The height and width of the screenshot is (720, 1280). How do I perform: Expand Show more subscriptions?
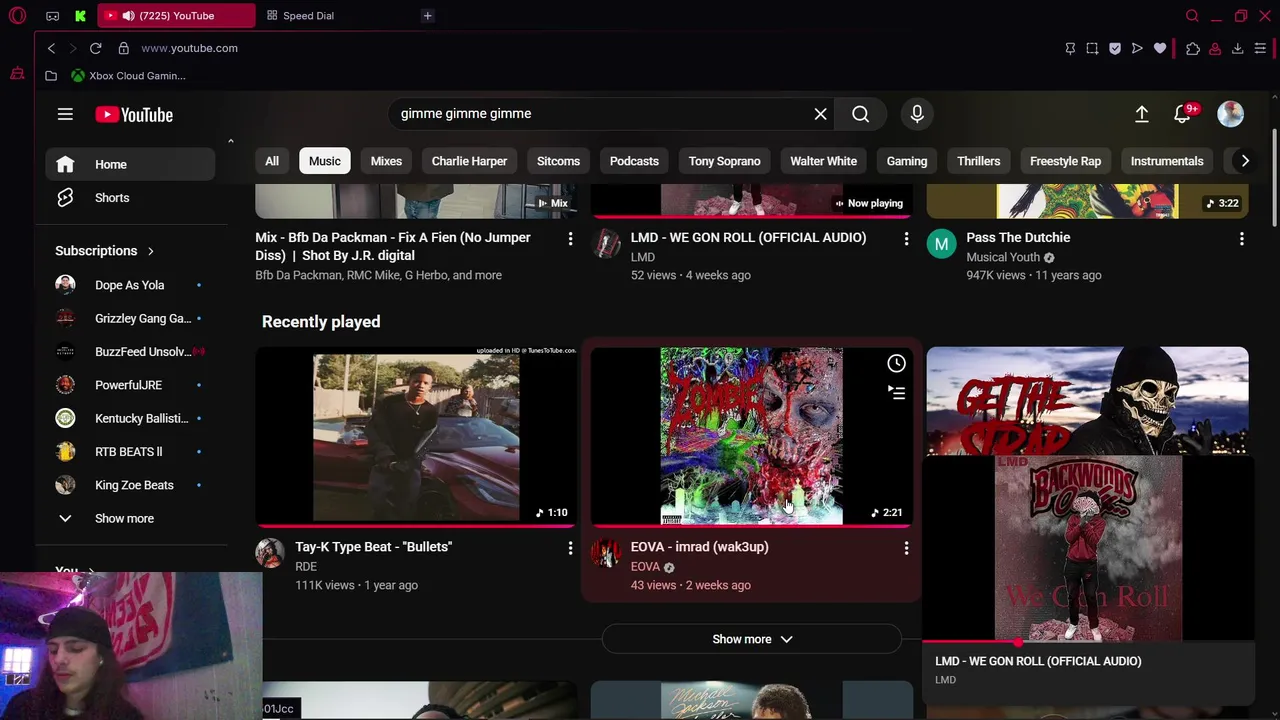124,519
